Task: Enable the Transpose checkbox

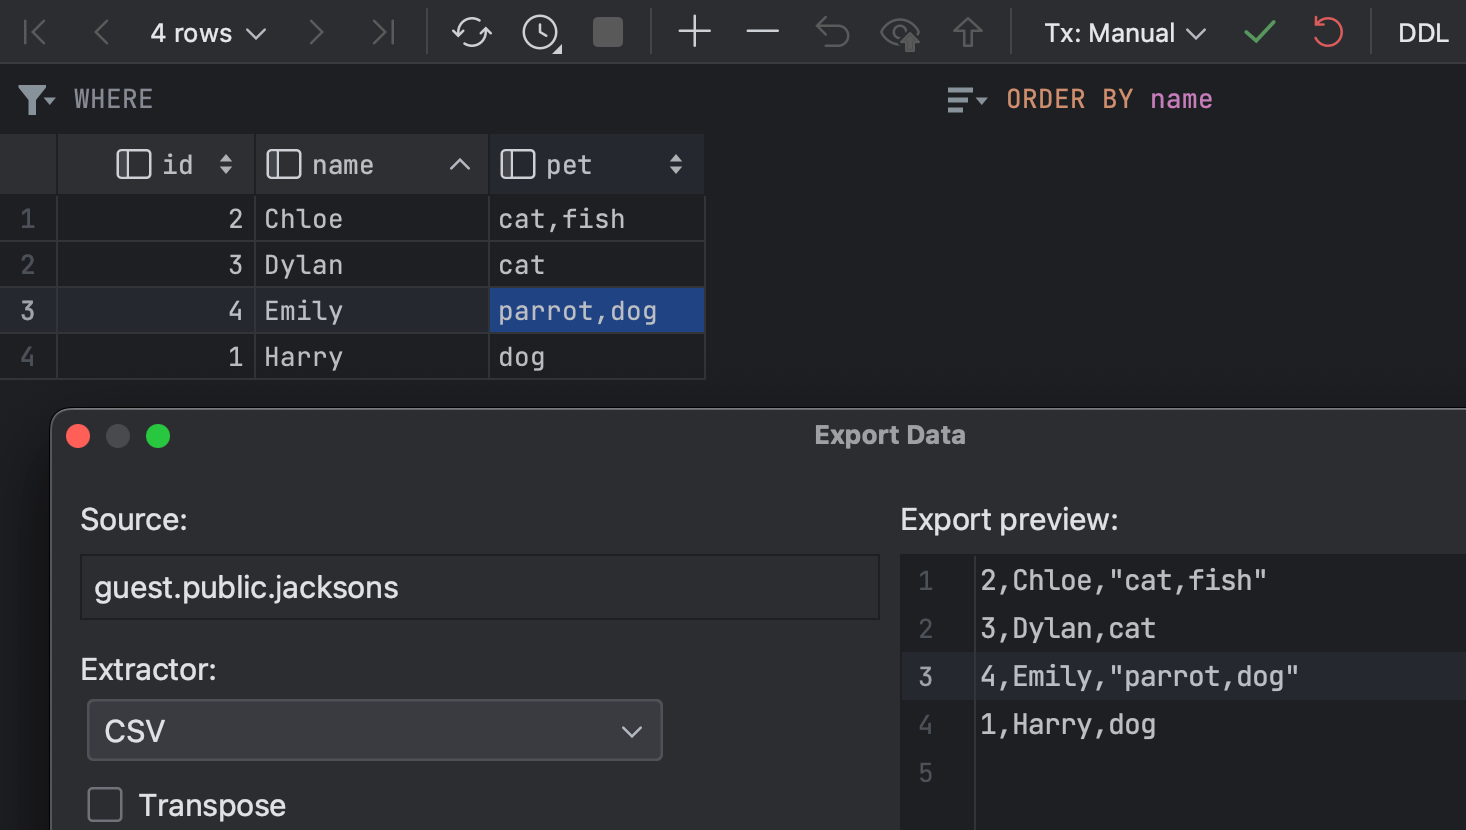Action: 105,804
